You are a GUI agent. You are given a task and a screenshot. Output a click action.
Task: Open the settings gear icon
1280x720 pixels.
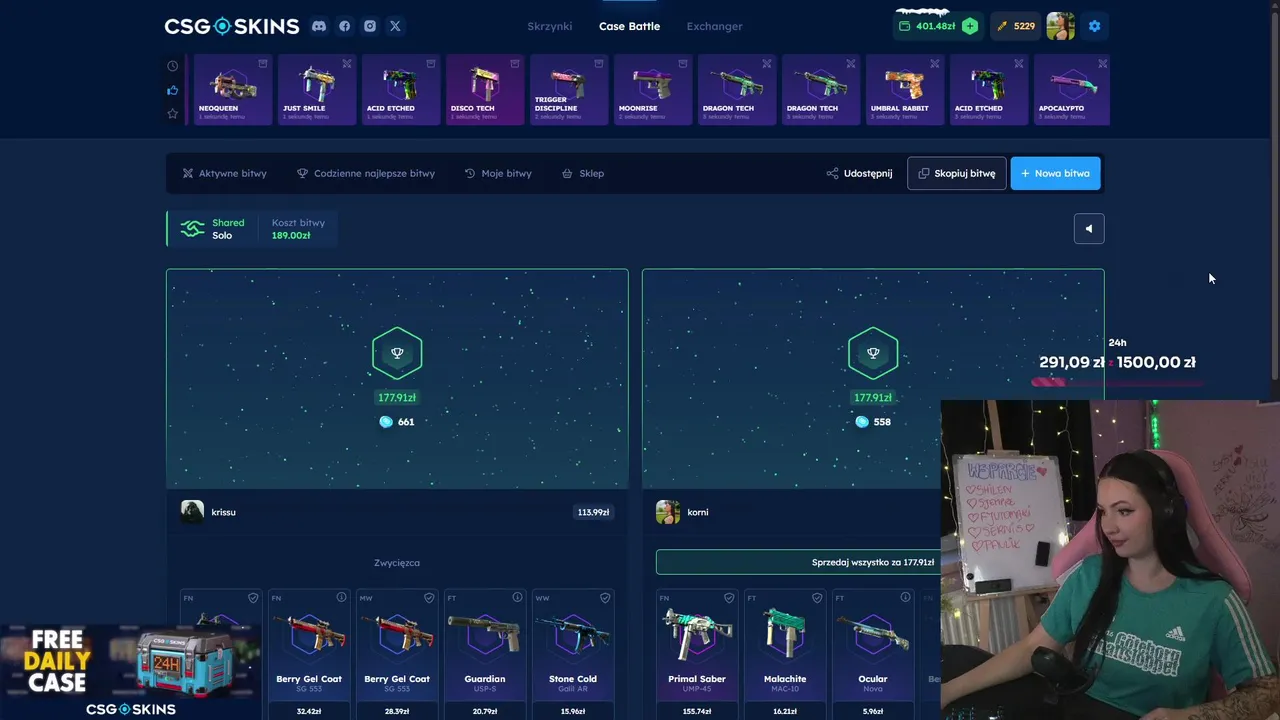point(1094,26)
